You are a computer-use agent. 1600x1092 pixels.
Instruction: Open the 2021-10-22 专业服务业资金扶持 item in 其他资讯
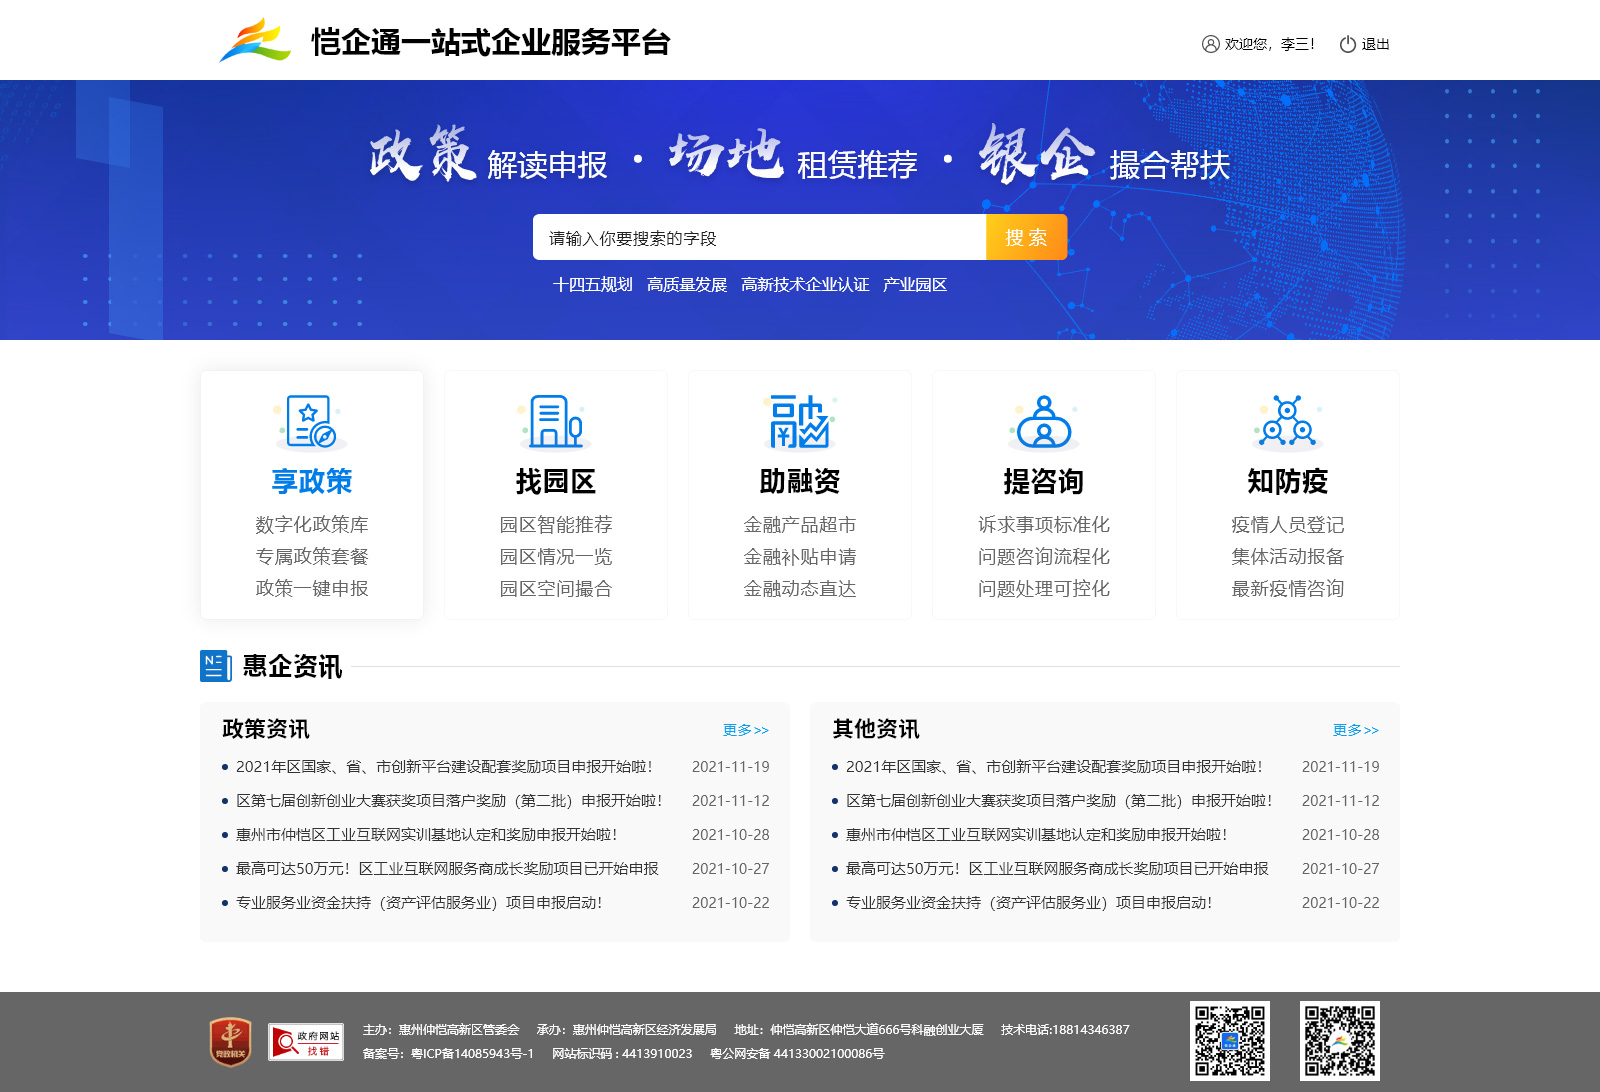(1028, 903)
